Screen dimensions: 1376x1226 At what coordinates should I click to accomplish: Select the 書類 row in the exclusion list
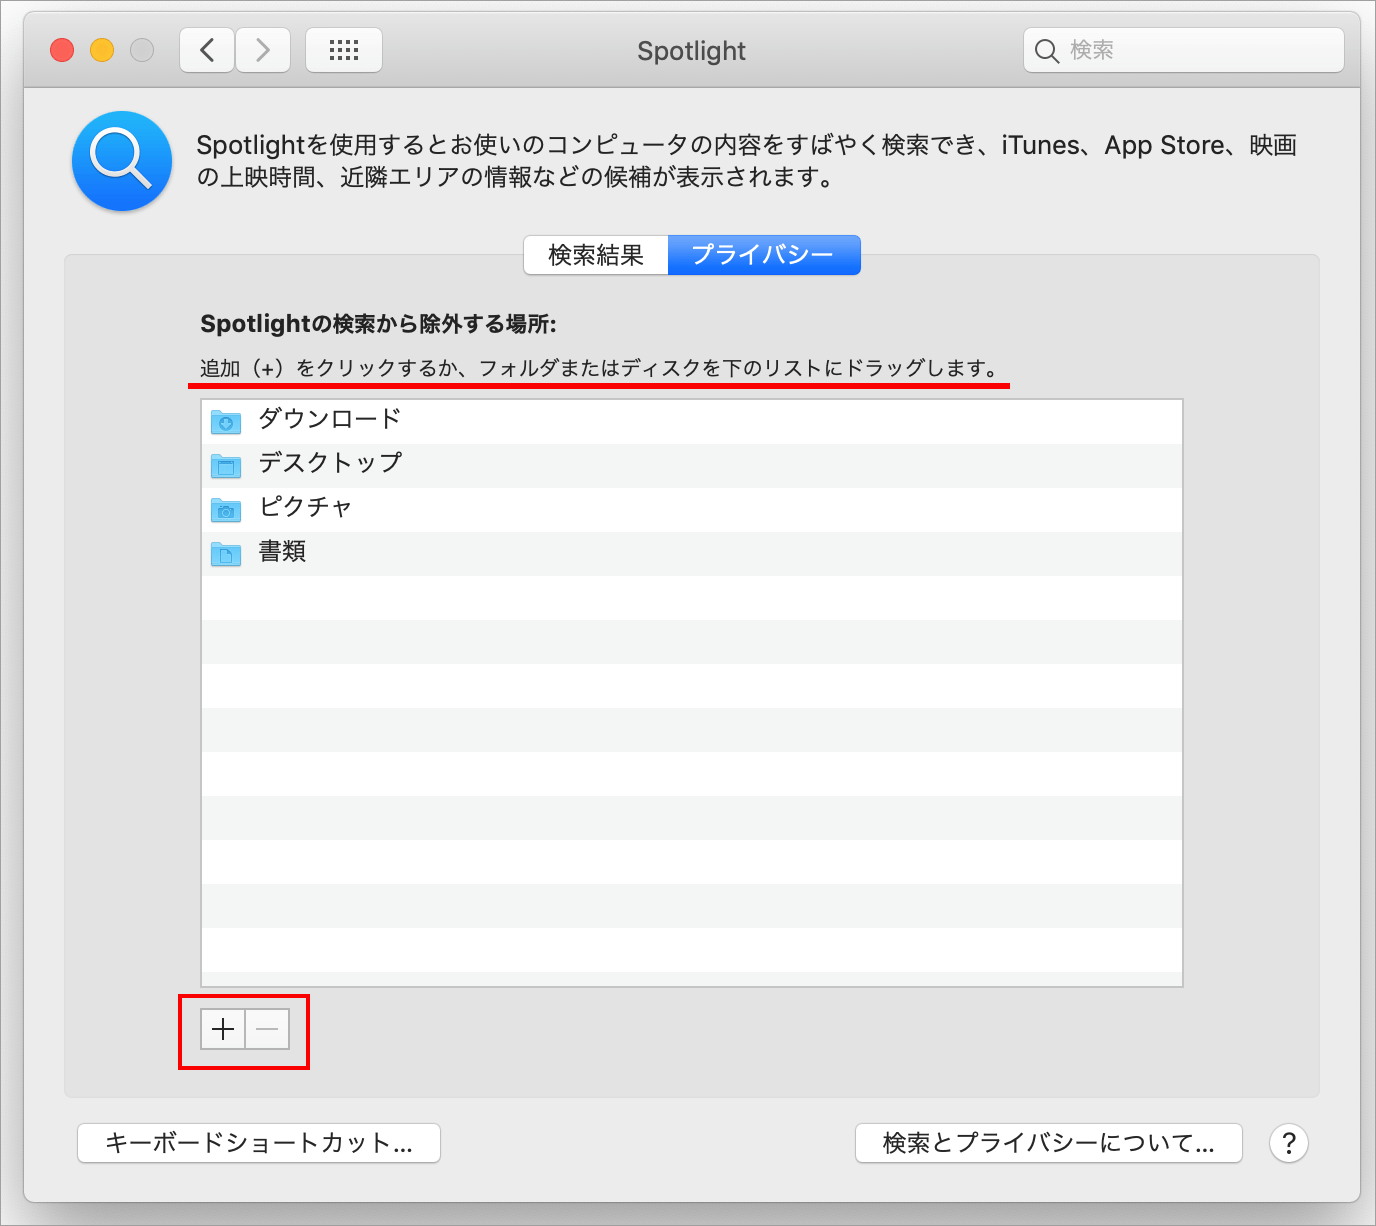click(x=600, y=553)
